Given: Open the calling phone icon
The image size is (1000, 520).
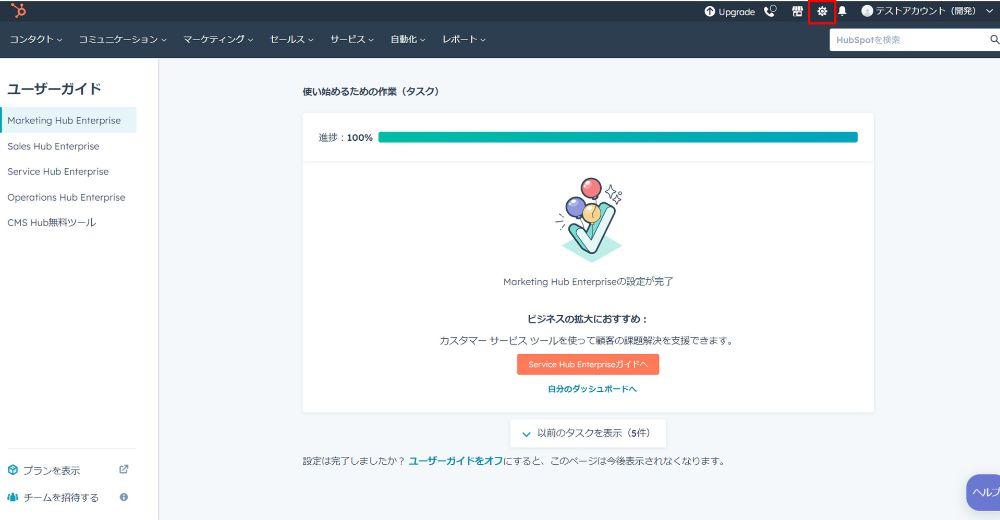Looking at the screenshot, I should pyautogui.click(x=770, y=11).
